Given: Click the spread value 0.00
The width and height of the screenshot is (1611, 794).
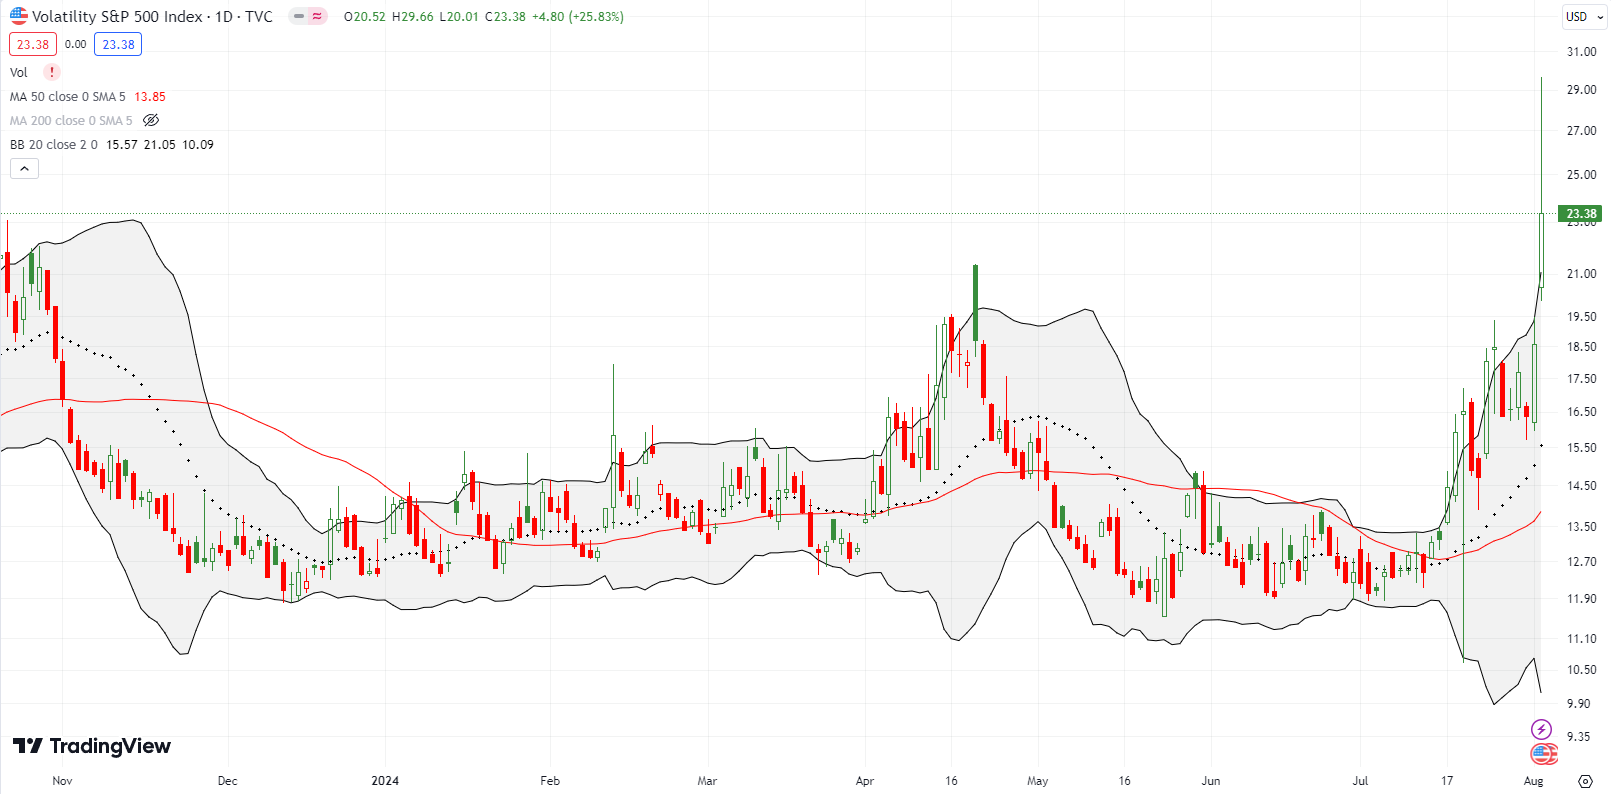Looking at the screenshot, I should [x=75, y=44].
